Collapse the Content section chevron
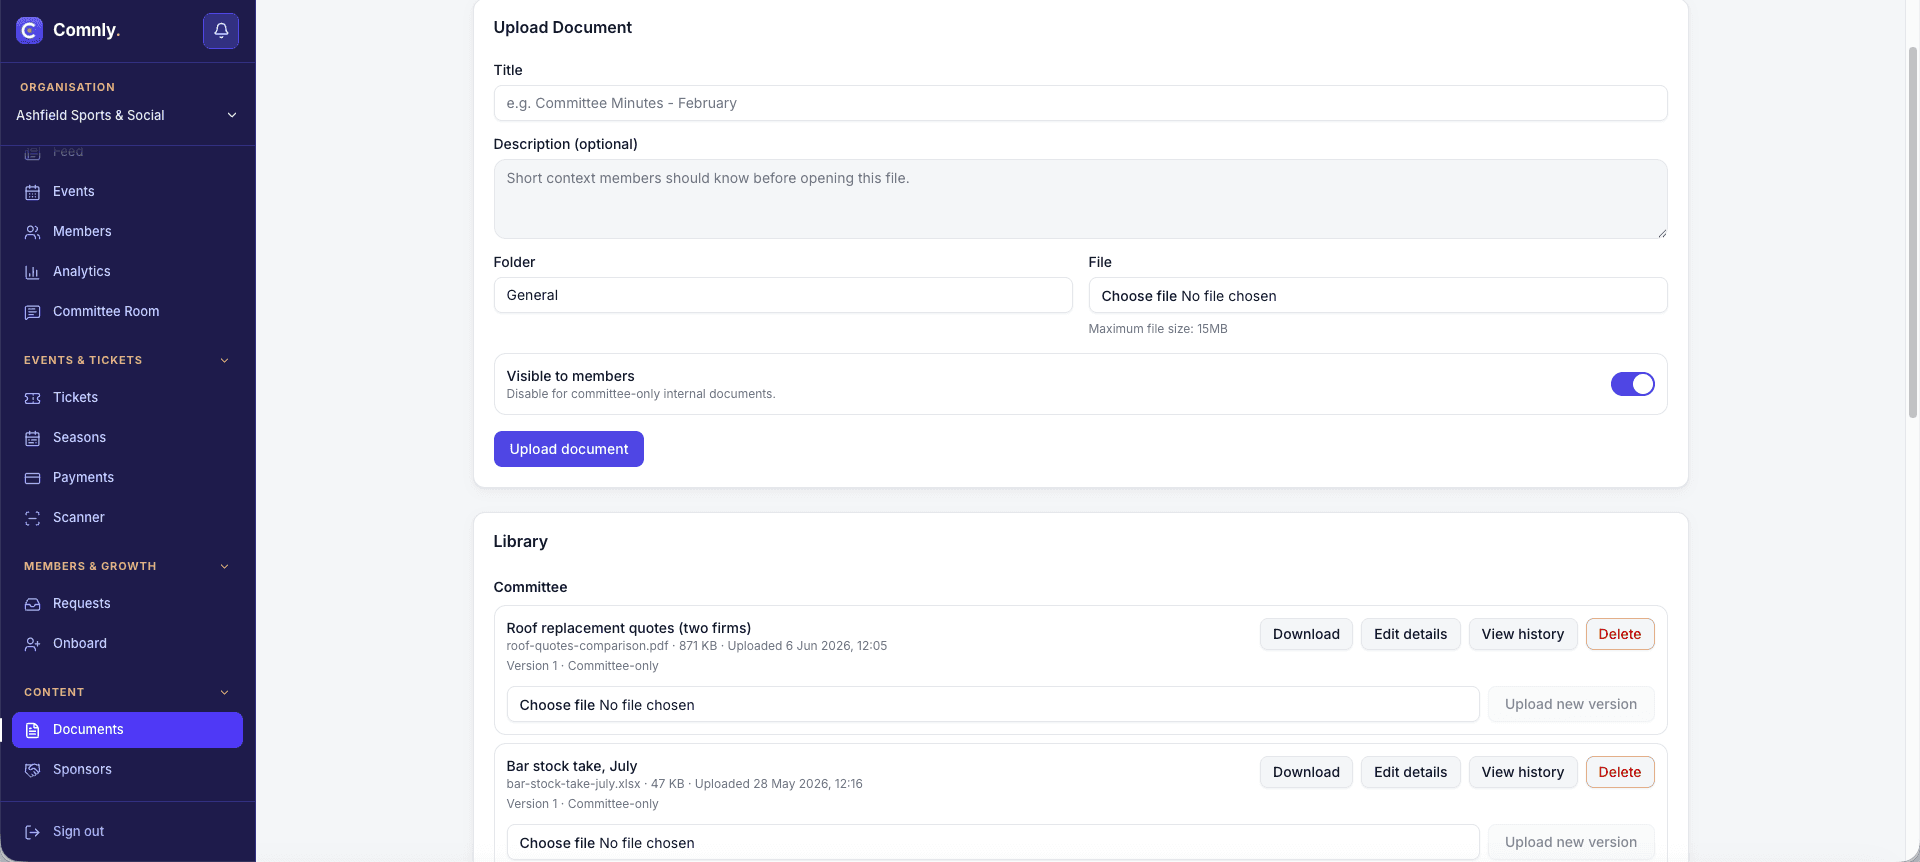Image resolution: width=1920 pixels, height=862 pixels. [x=224, y=692]
